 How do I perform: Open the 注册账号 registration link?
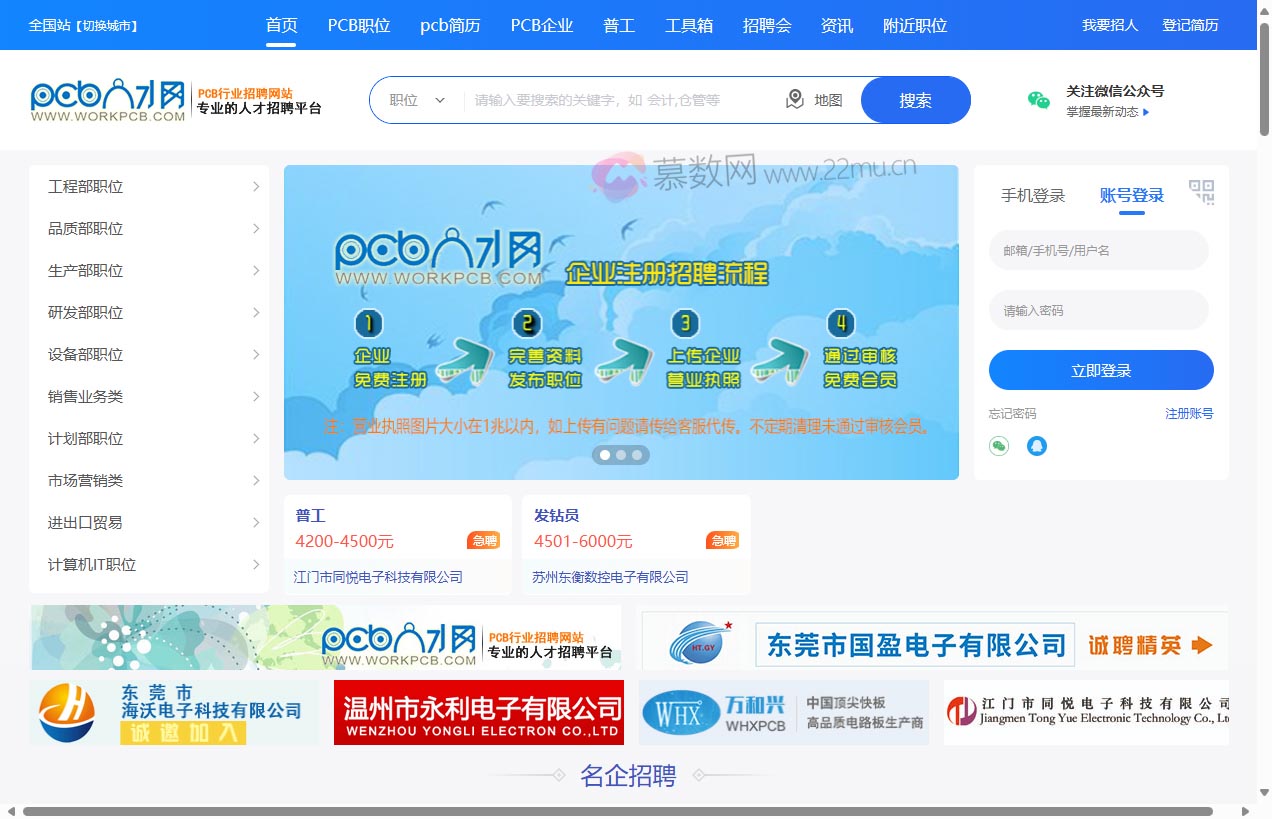point(1189,413)
